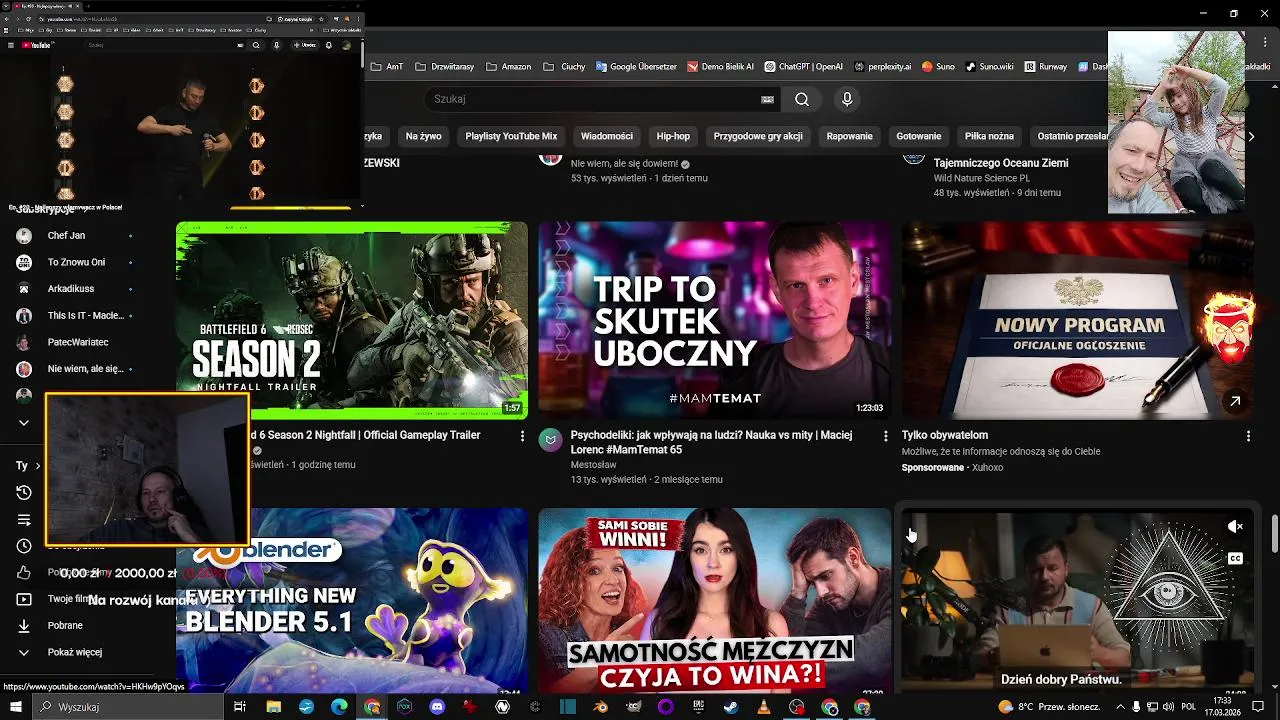
Task: Open VLC from the Windows taskbar
Action: (x=764, y=707)
